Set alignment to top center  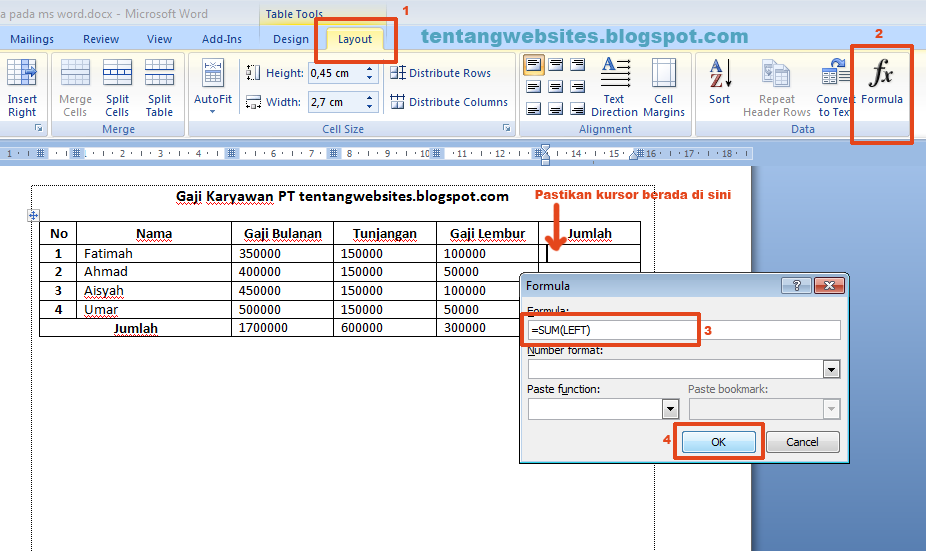(x=555, y=64)
